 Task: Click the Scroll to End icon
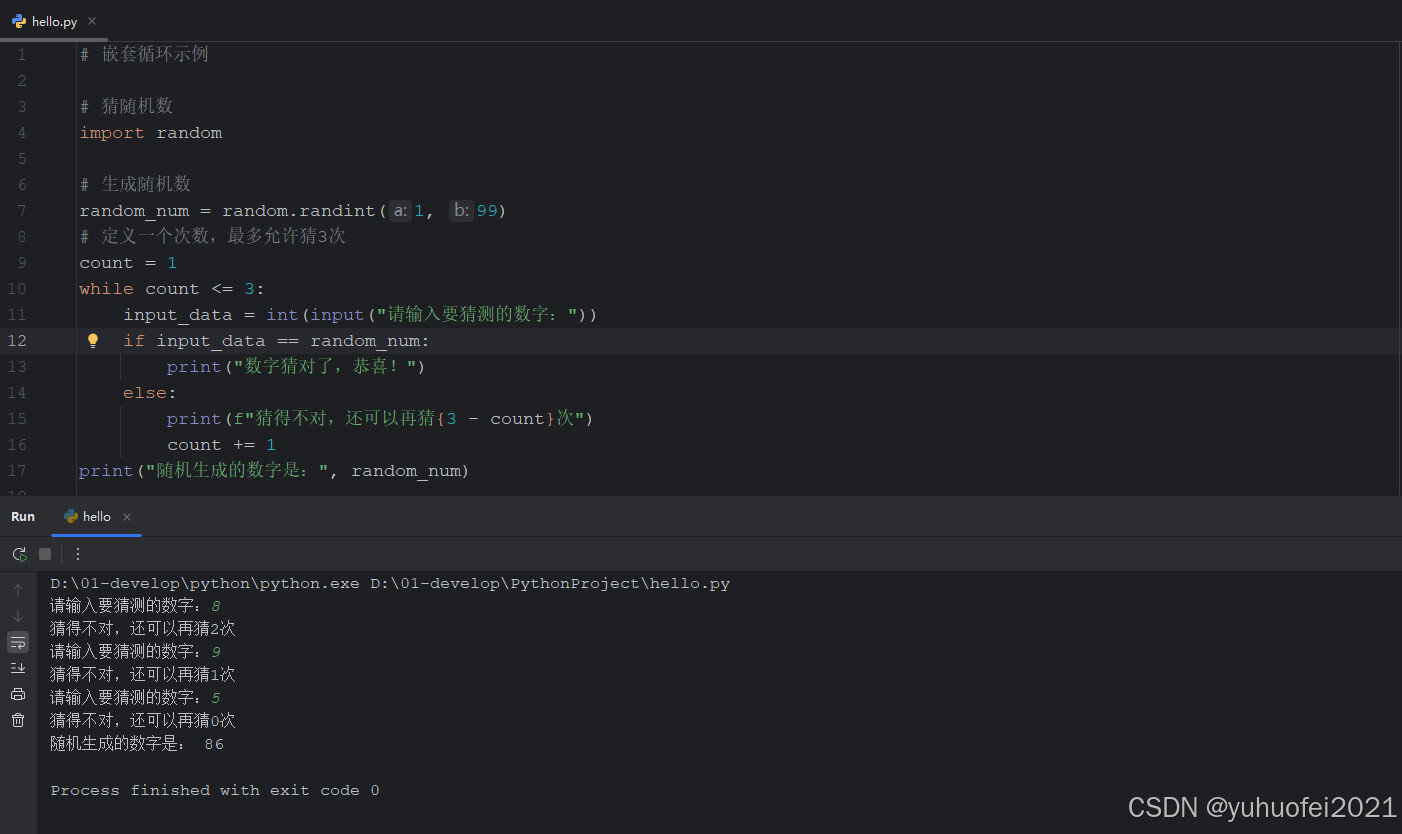[x=18, y=668]
